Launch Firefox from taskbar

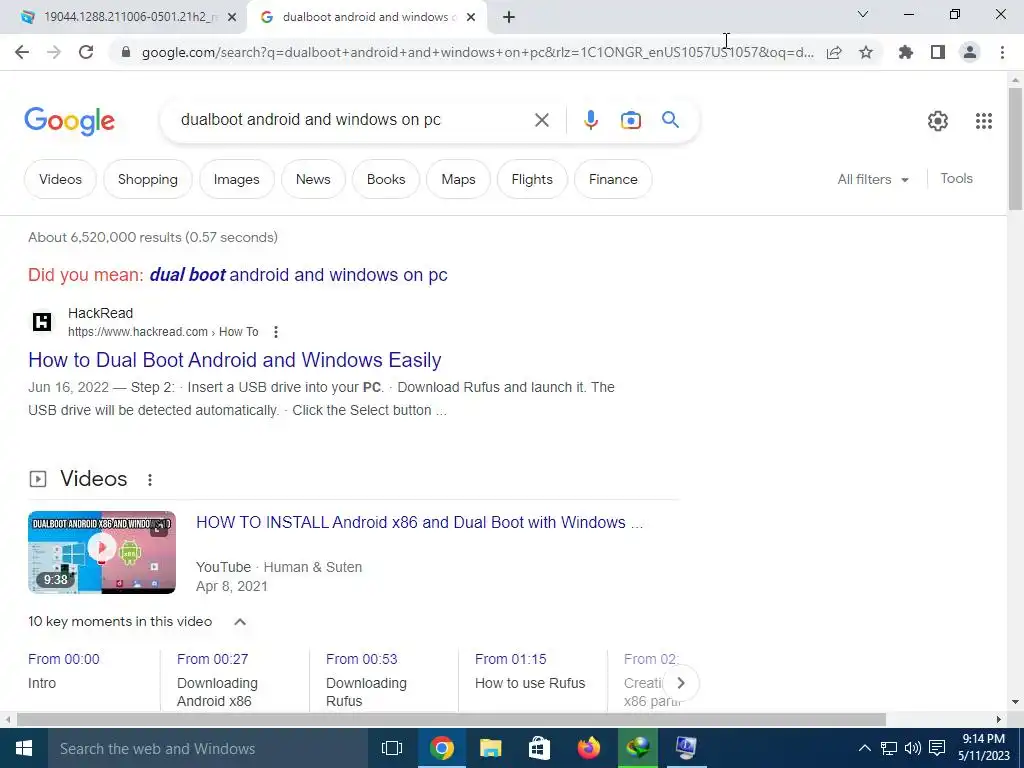coord(588,748)
